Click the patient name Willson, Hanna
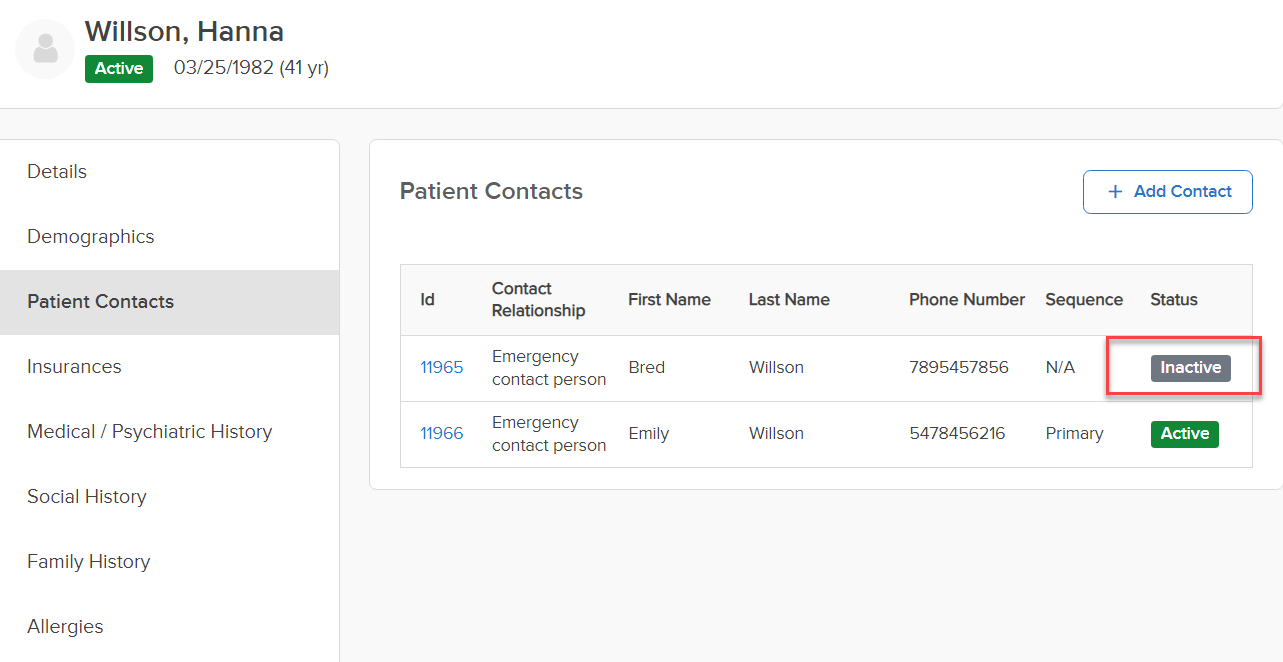Image resolution: width=1283 pixels, height=662 pixels. [x=184, y=32]
